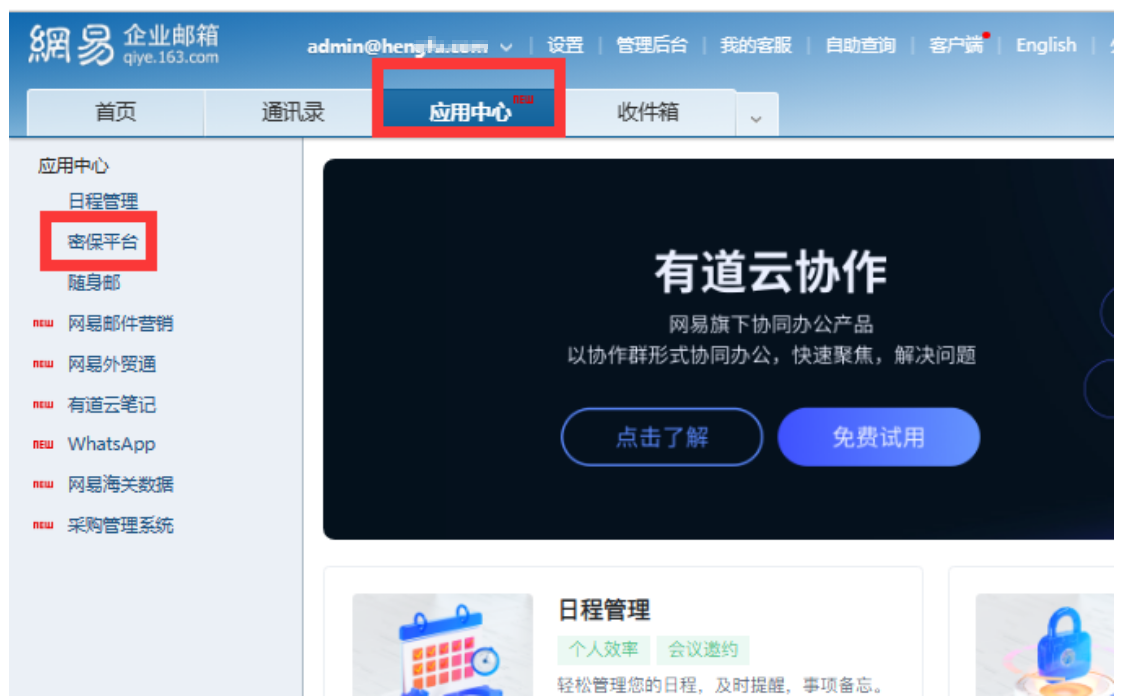Click the NetEase enterprise mailbox logo
The height and width of the screenshot is (698, 1123).
[124, 44]
